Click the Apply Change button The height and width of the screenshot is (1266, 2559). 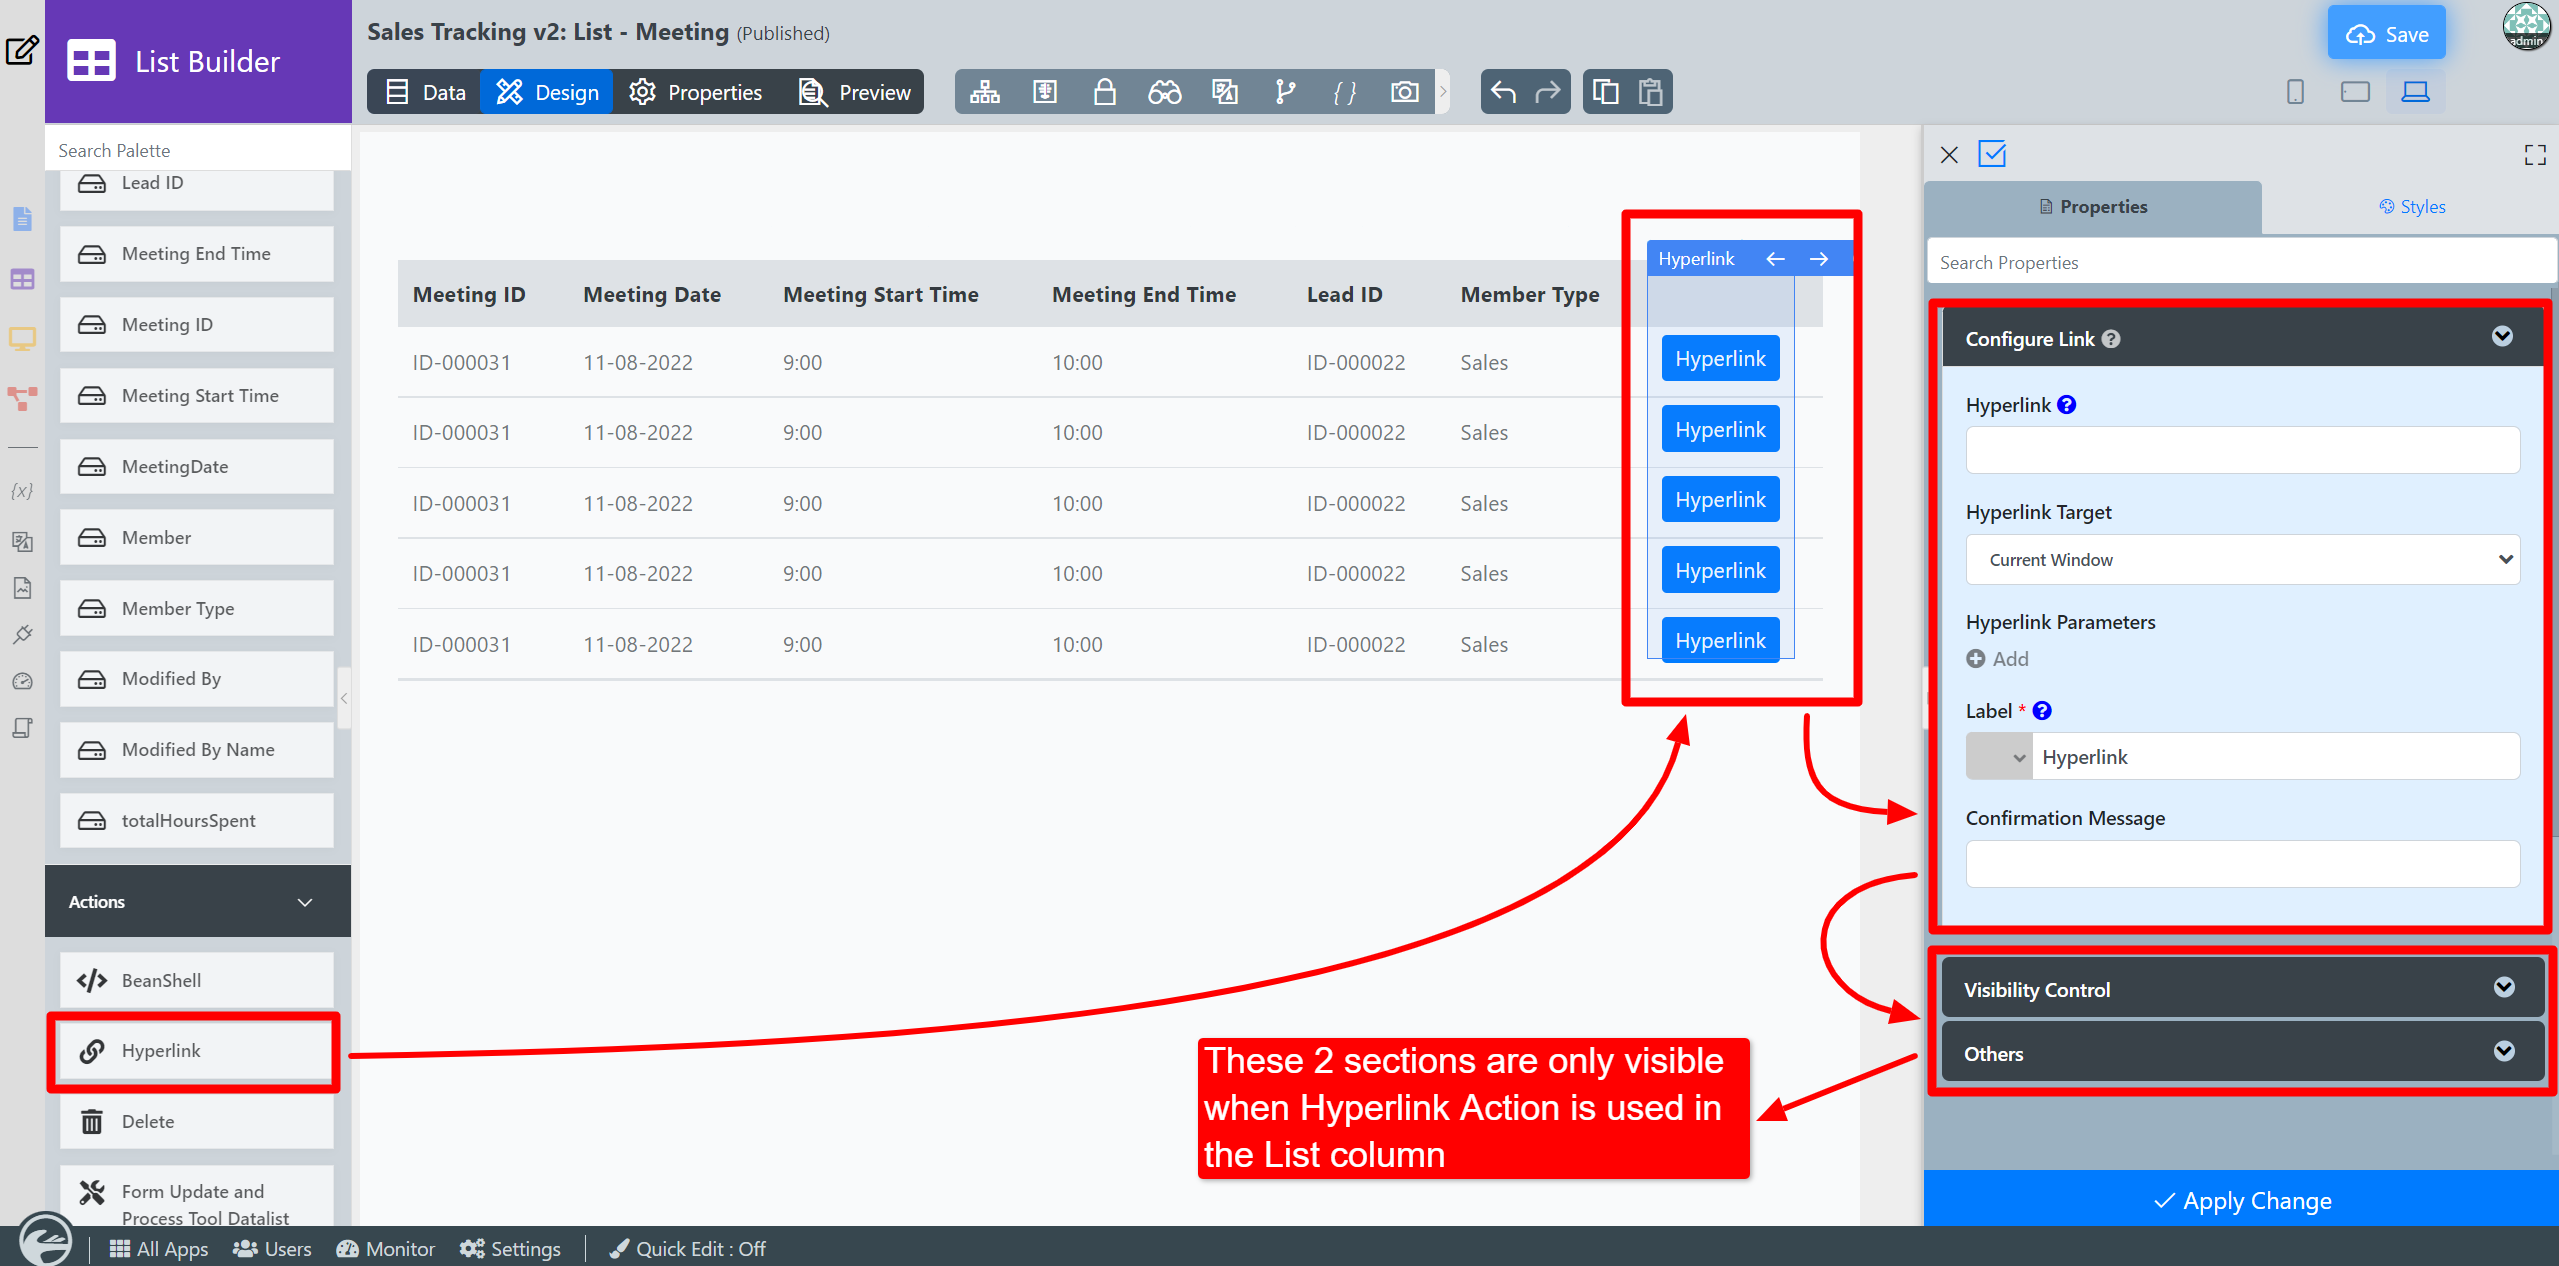tap(2241, 1200)
